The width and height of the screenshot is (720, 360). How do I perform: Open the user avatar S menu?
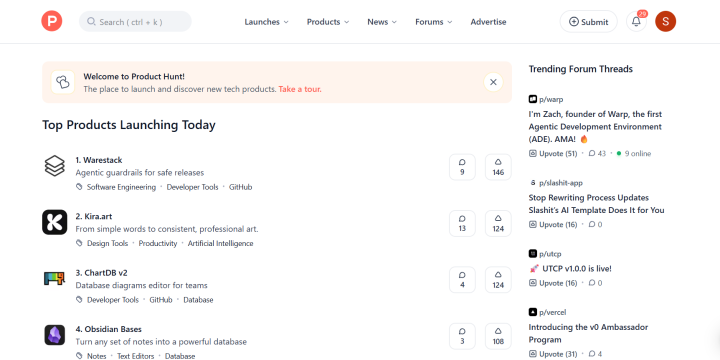[x=665, y=22]
